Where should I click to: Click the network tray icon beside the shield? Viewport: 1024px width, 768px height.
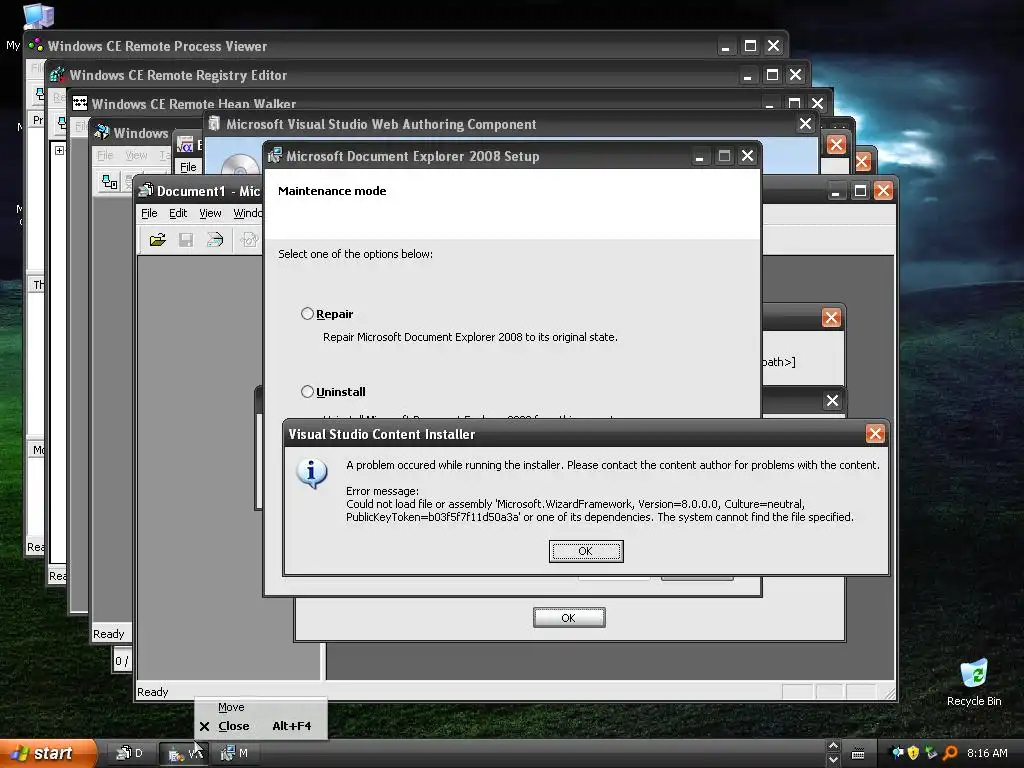click(931, 753)
